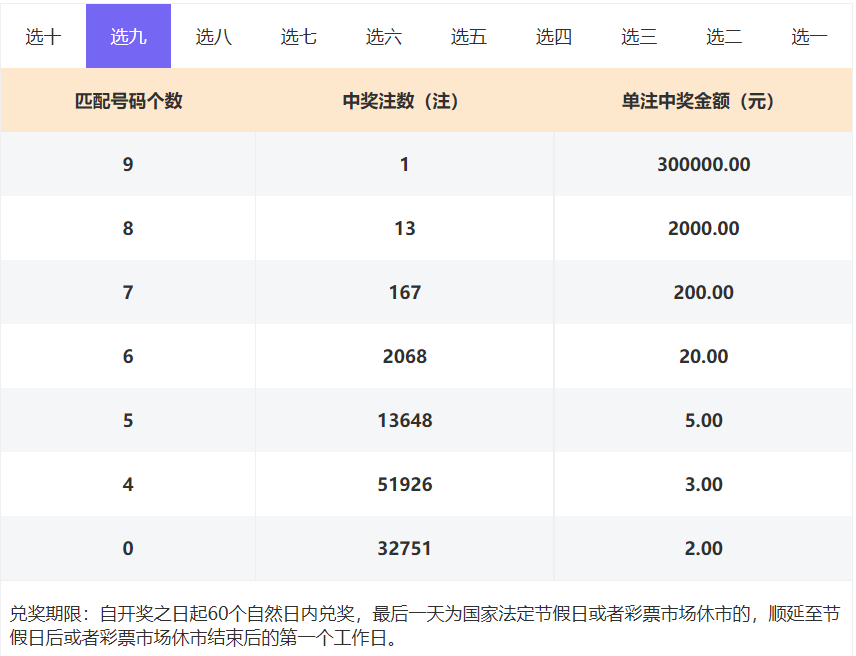Click the 51926 winning count cell
Image resolution: width=856 pixels, height=656 pixels.
click(404, 485)
